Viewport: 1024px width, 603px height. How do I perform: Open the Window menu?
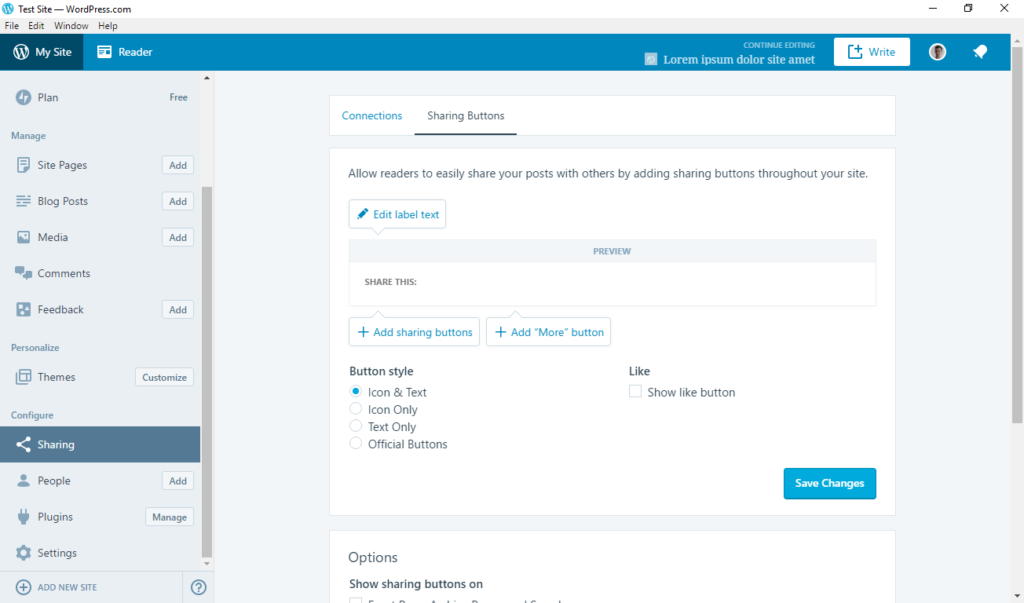tap(71, 25)
